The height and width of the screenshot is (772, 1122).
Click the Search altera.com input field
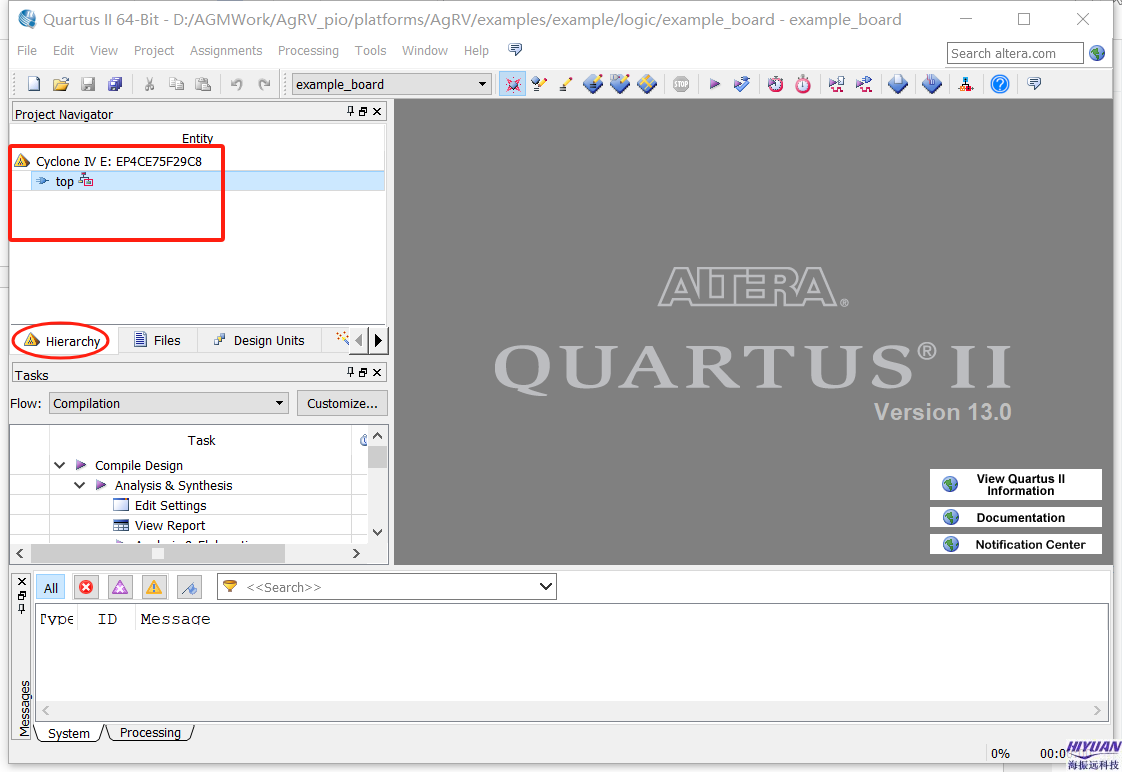[1014, 53]
